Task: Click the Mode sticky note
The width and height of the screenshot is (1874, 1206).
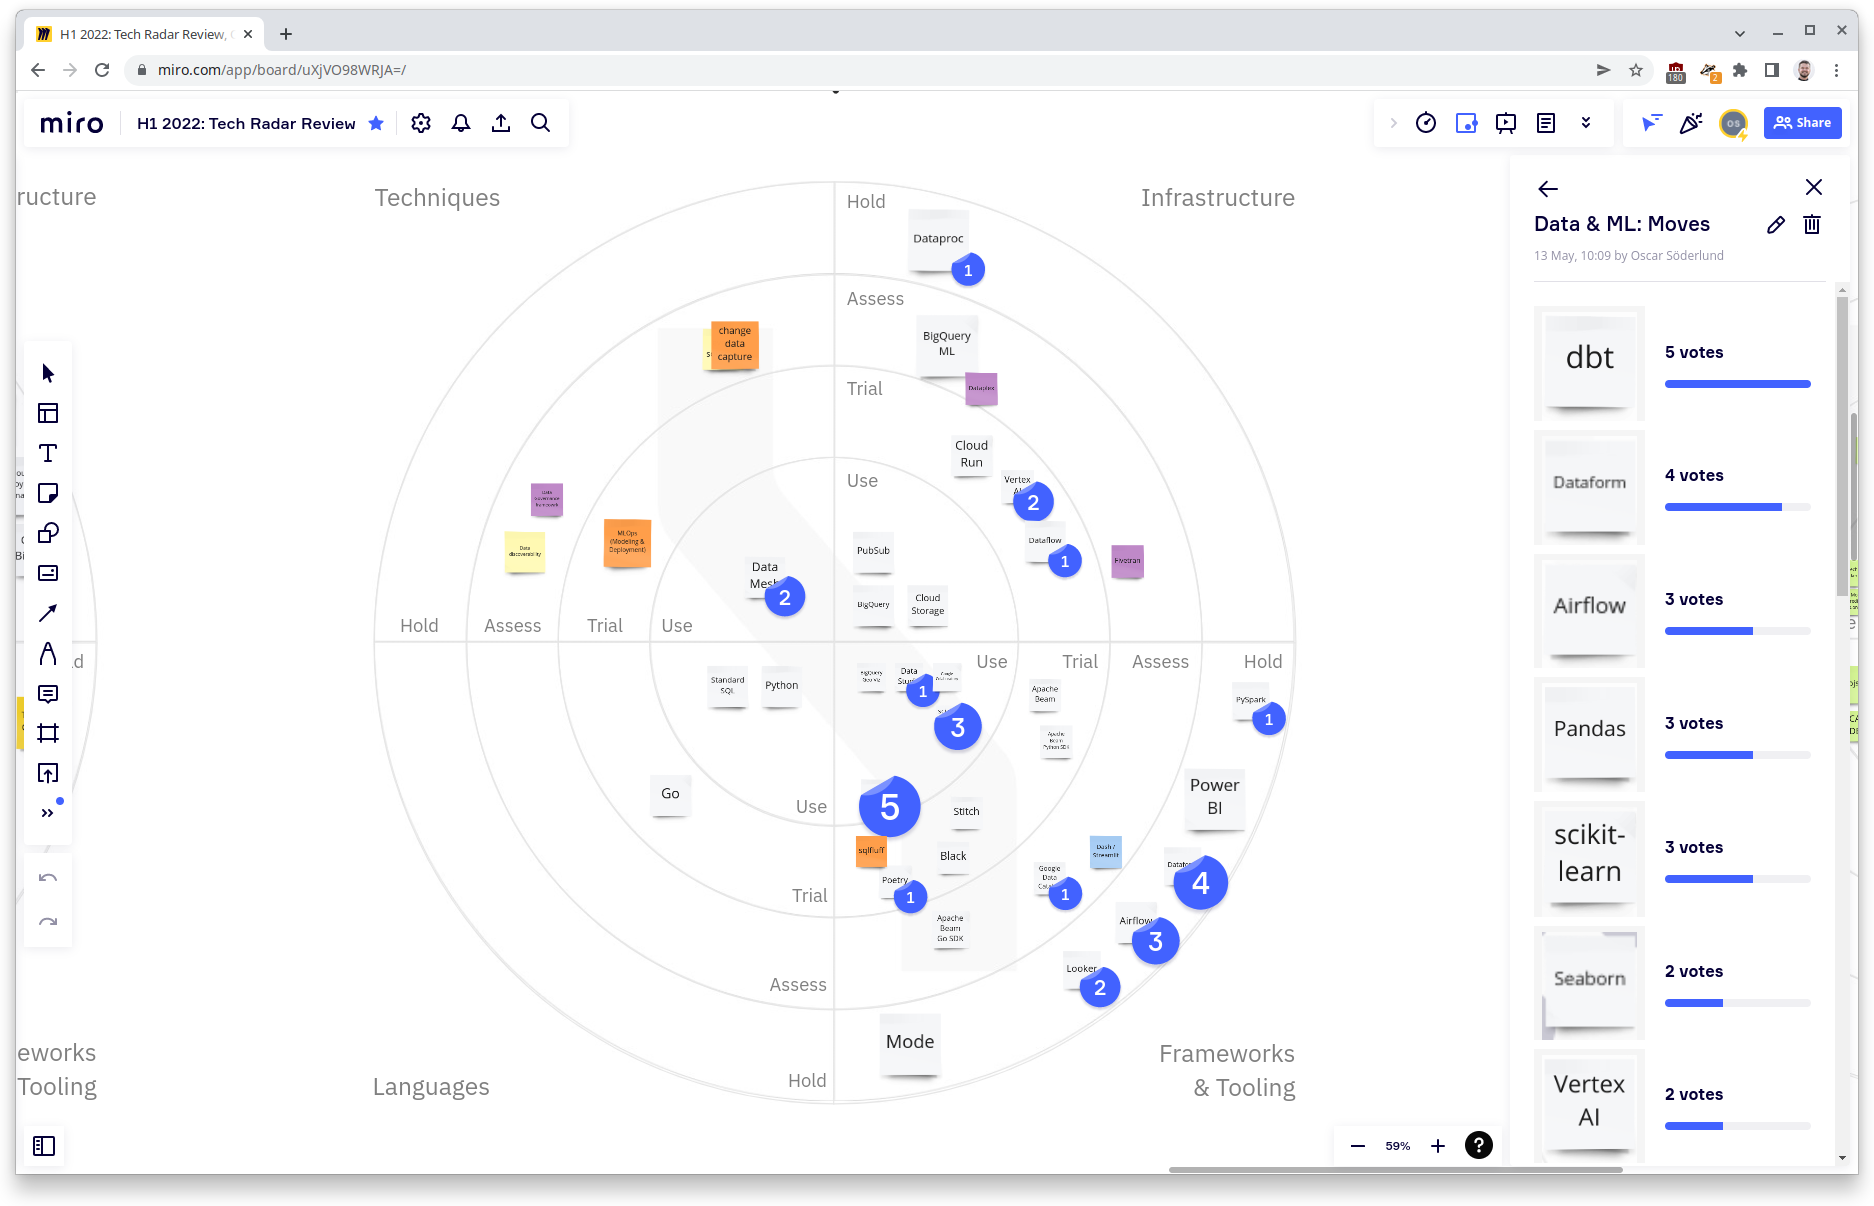Action: point(910,1043)
